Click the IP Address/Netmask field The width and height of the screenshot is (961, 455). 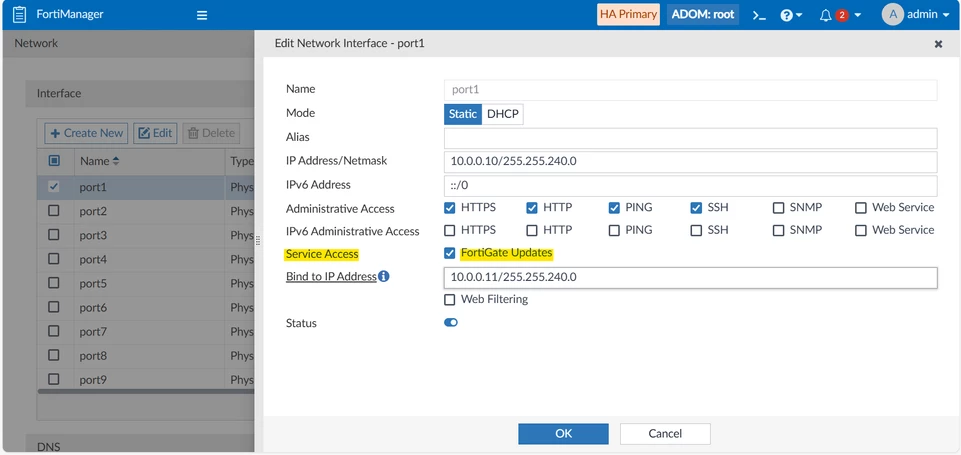click(691, 162)
